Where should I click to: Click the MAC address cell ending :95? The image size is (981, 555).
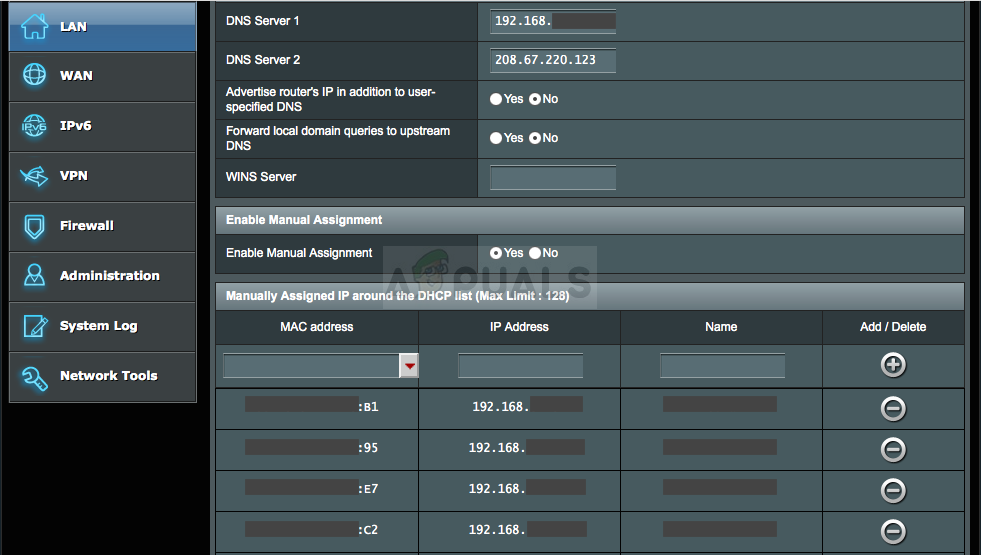317,450
